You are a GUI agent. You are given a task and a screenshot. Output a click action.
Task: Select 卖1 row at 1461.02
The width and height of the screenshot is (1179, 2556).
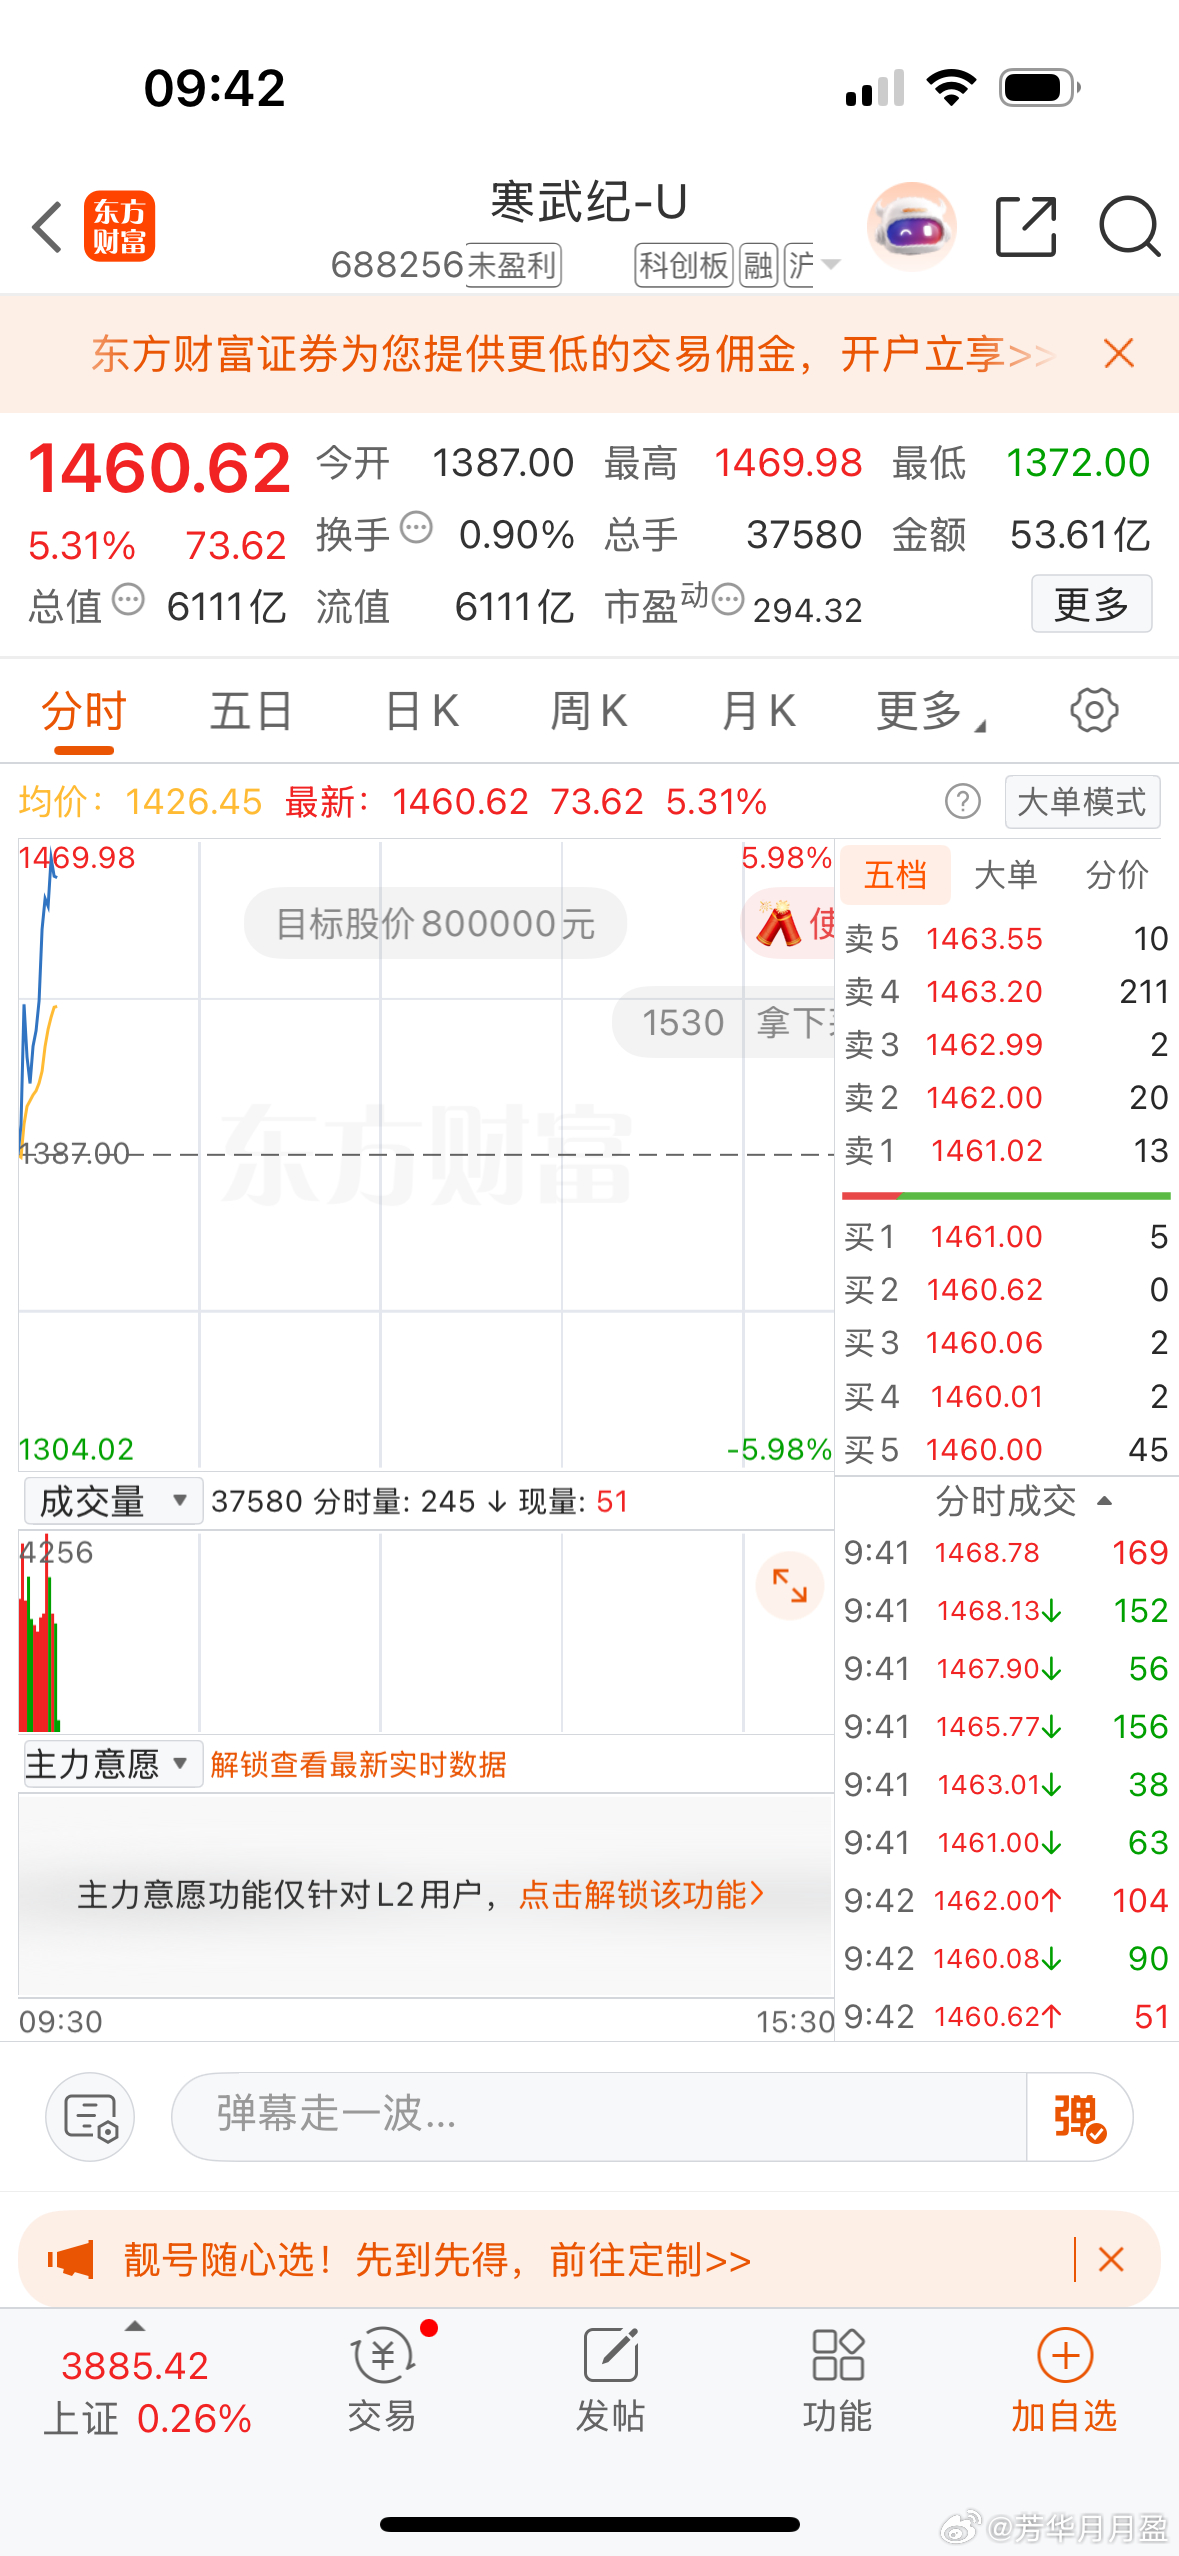click(x=1006, y=1150)
